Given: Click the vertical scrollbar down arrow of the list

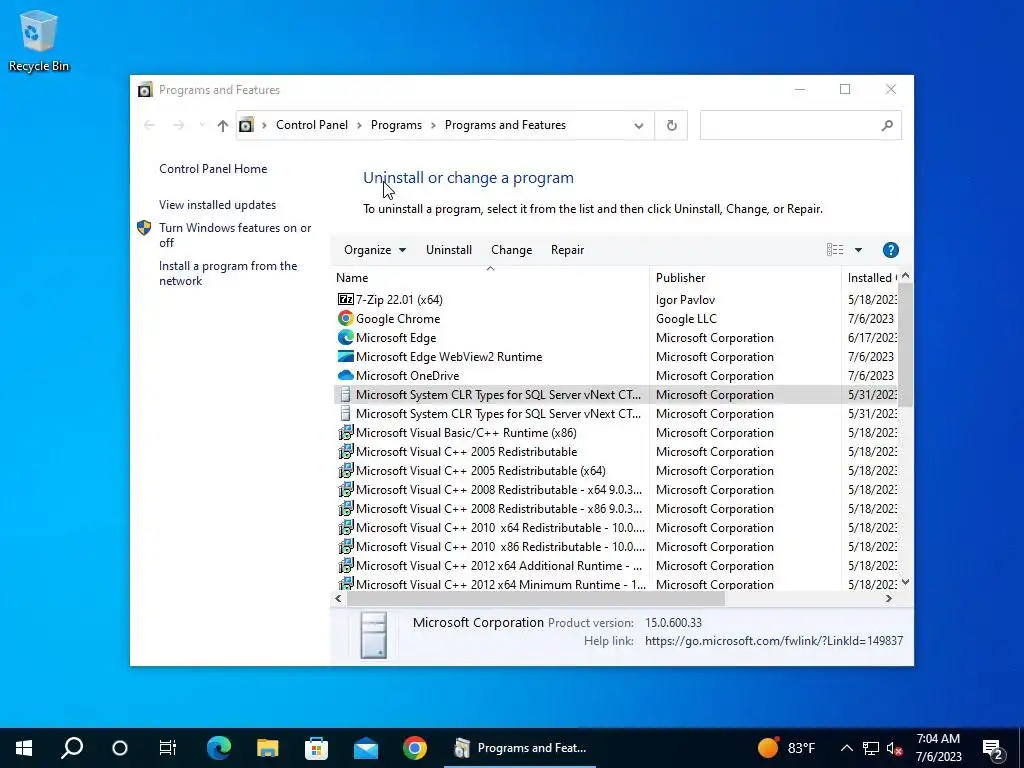Looking at the screenshot, I should point(905,582).
